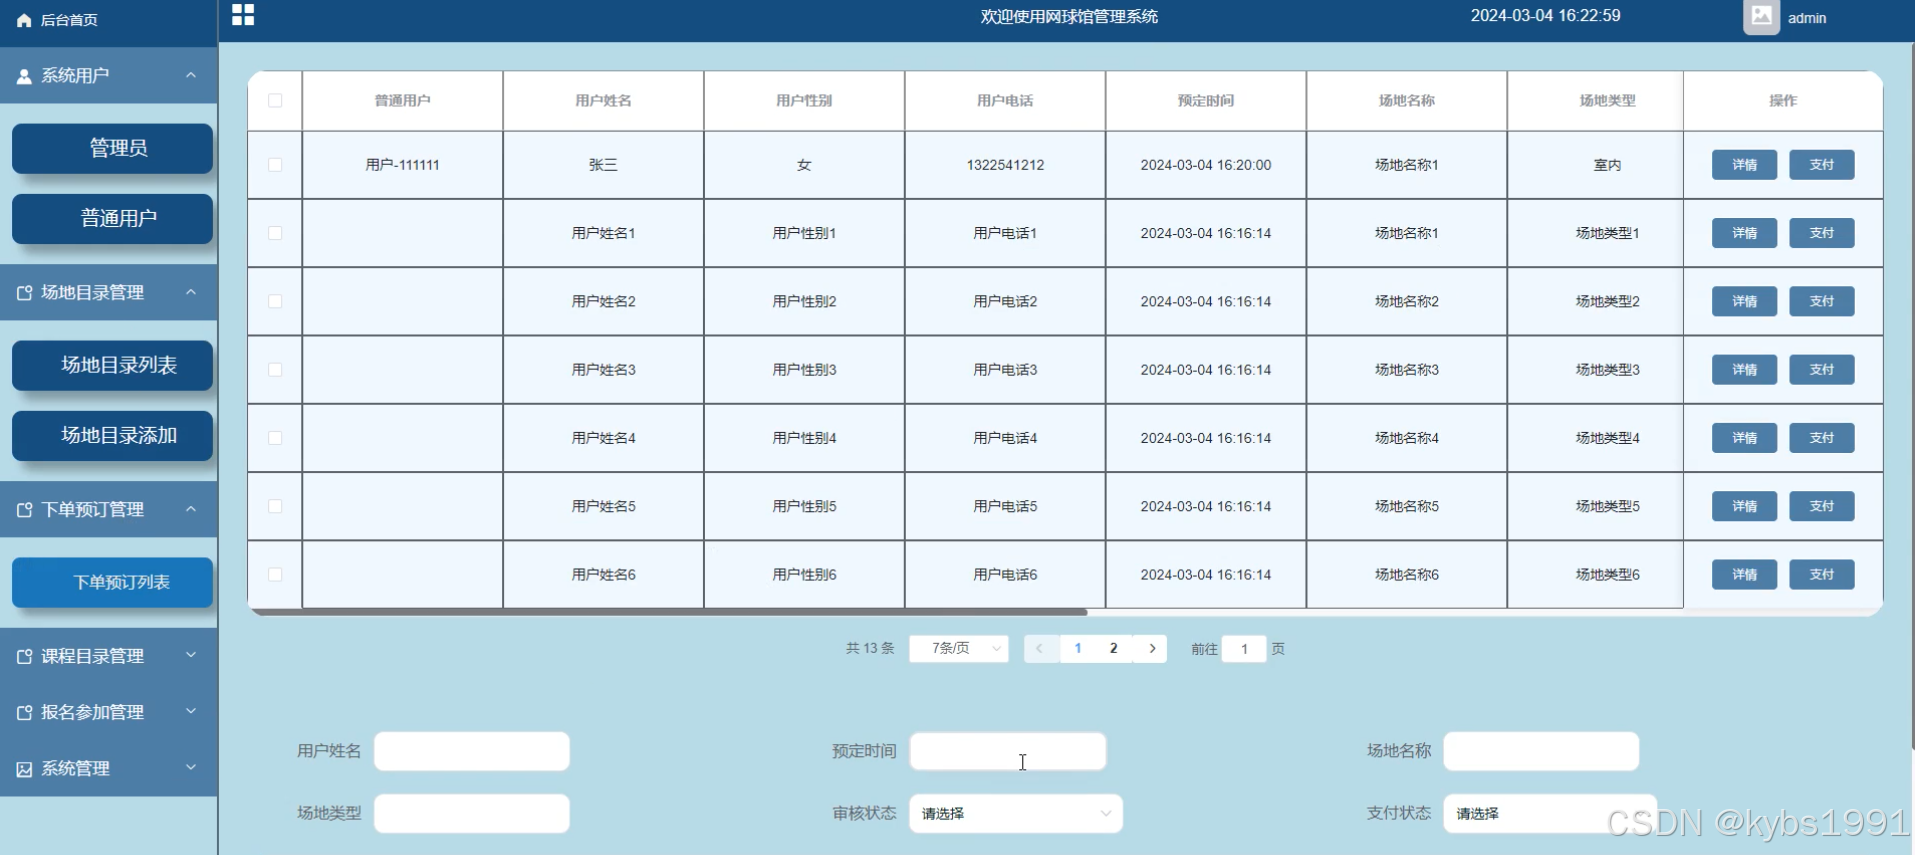
Task: Click 详情 for 用户姓名6 row
Action: pos(1744,575)
